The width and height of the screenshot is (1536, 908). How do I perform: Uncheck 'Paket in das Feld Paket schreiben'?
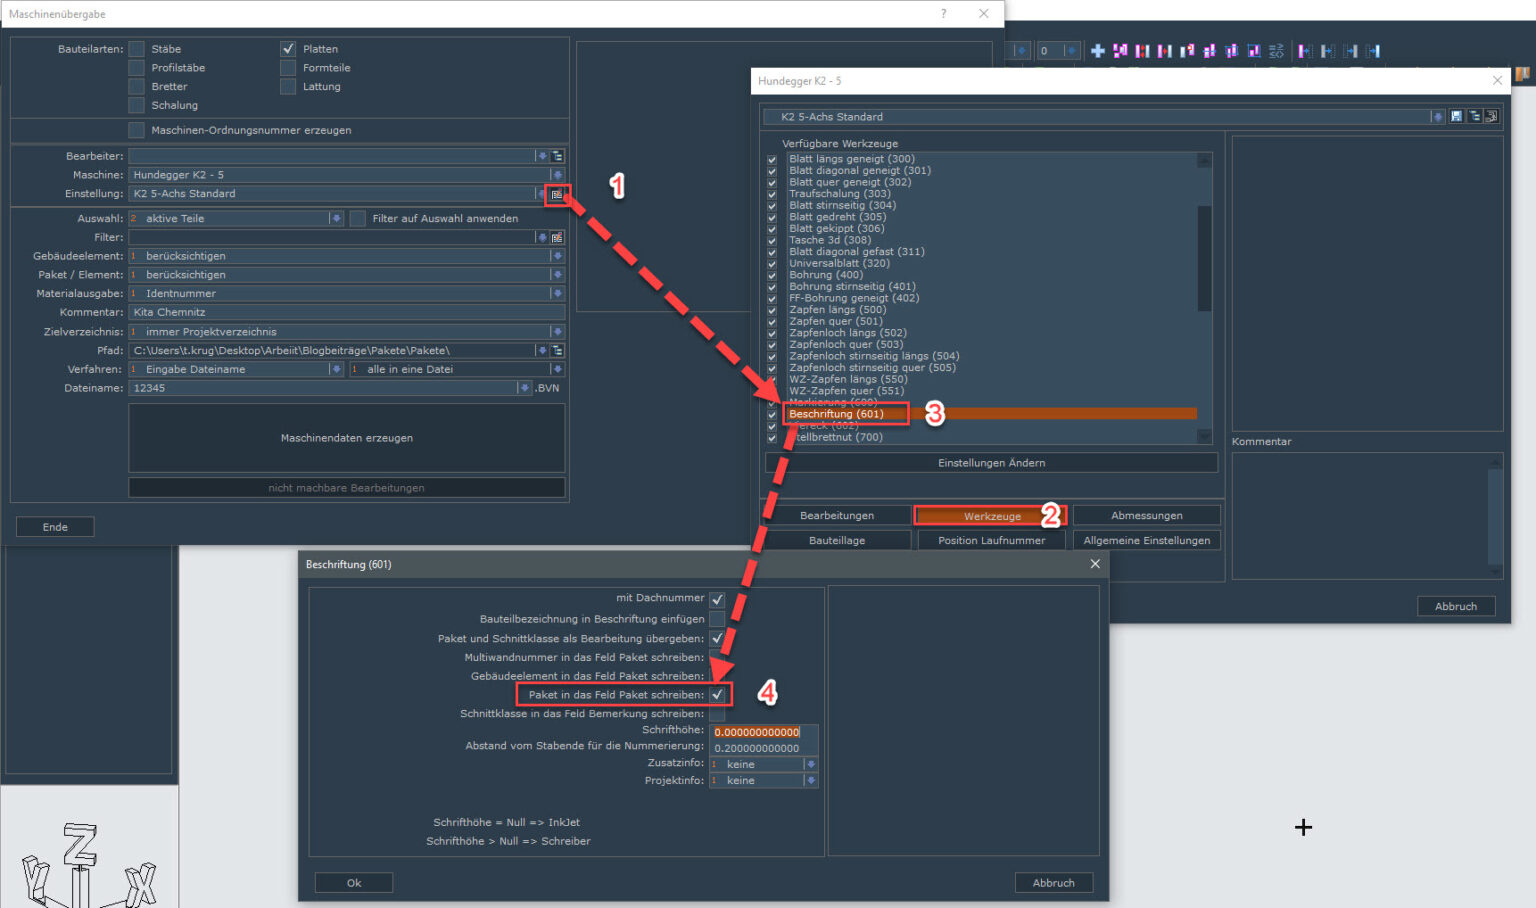pos(717,695)
